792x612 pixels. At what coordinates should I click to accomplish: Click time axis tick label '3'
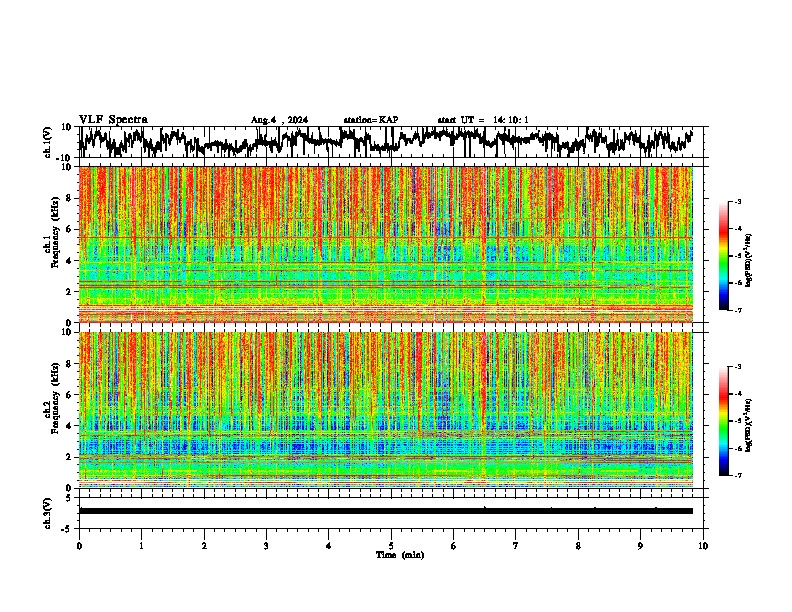(x=266, y=546)
